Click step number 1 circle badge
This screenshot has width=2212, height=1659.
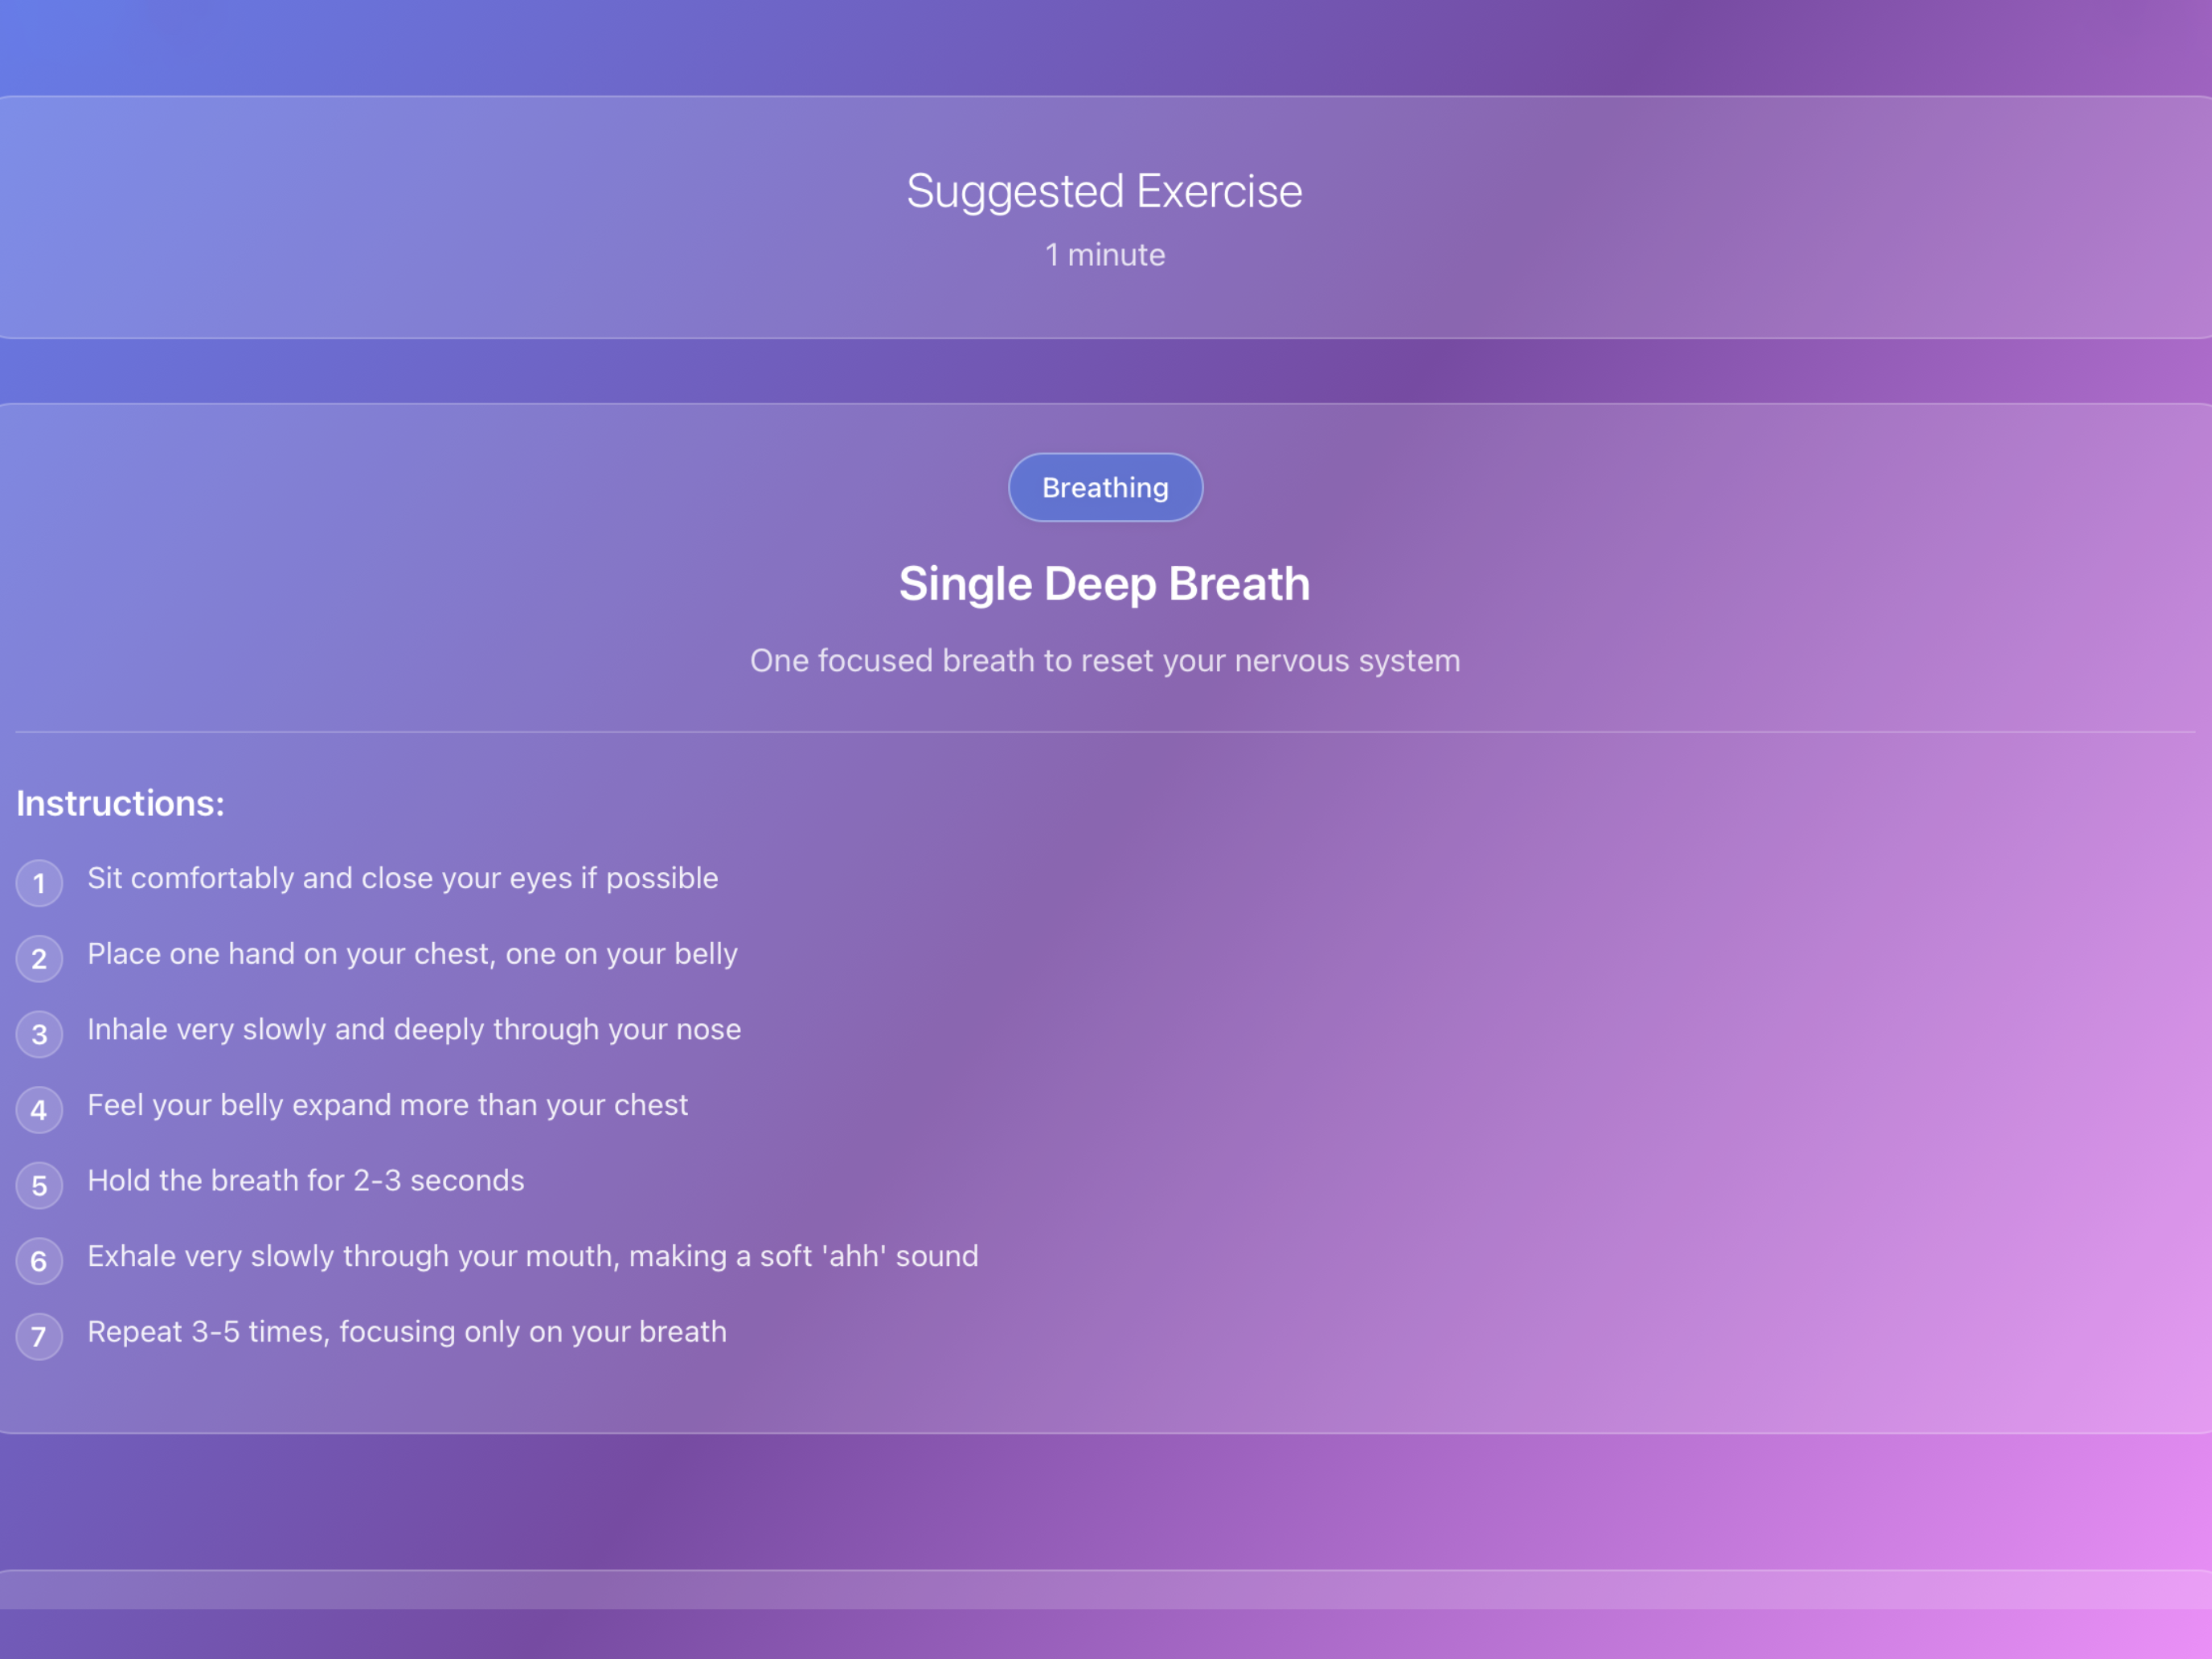pyautogui.click(x=39, y=883)
